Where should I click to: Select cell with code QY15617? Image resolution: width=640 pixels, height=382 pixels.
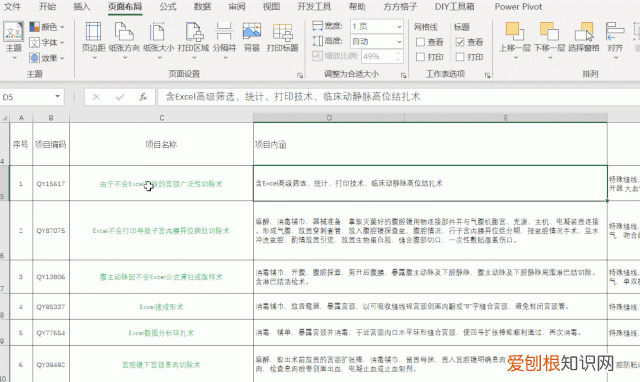pos(51,184)
